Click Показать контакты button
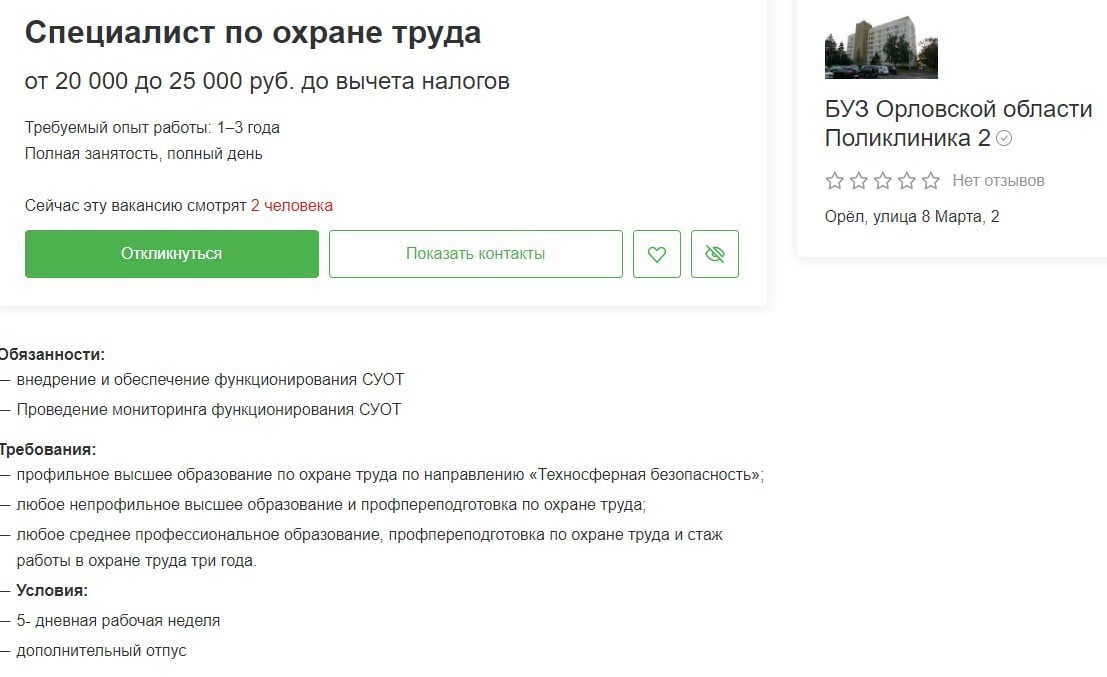This screenshot has width=1107, height=677. tap(476, 254)
